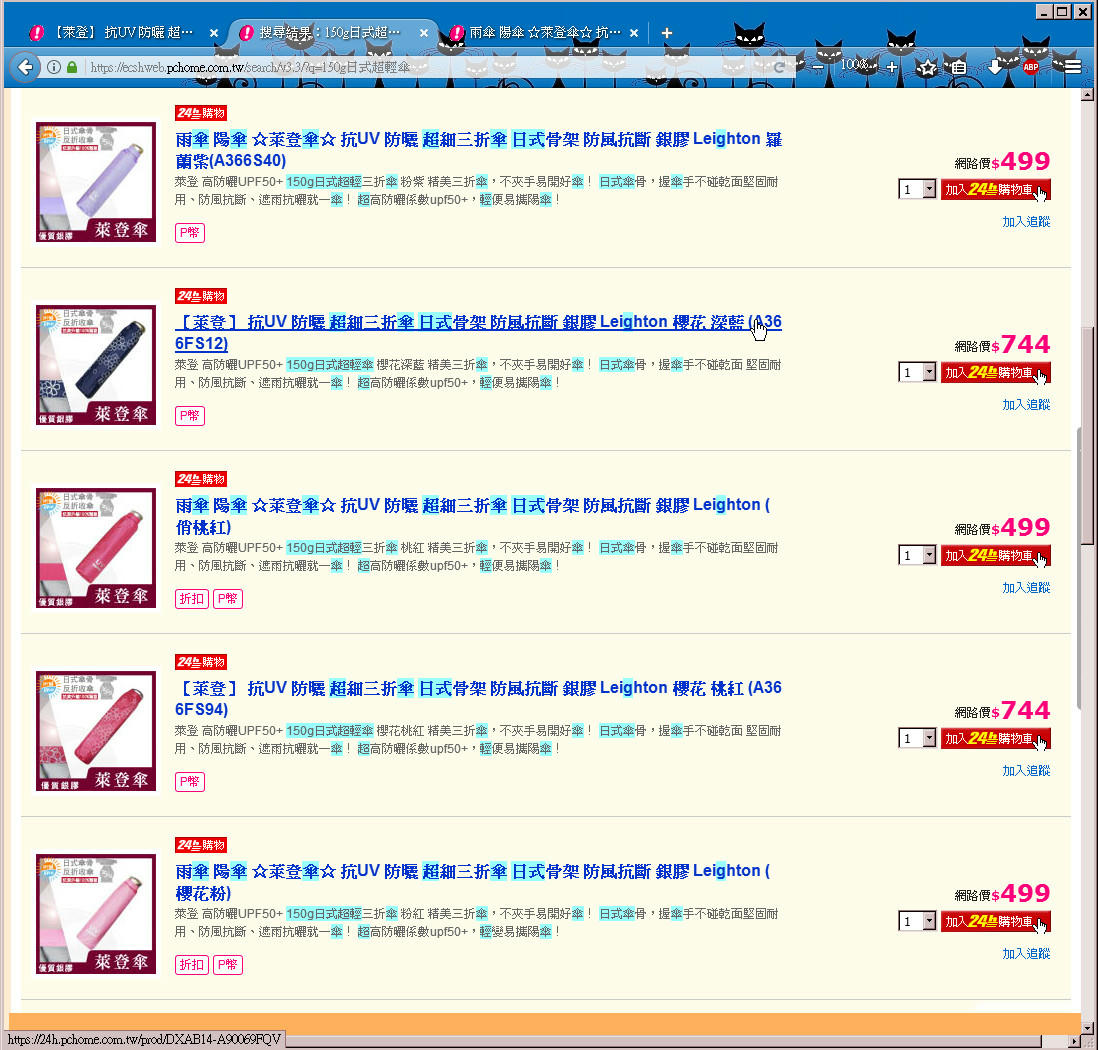Click the P幣 tag under 羅蘭紫 umbrella
This screenshot has height=1050, width=1098.
[190, 233]
